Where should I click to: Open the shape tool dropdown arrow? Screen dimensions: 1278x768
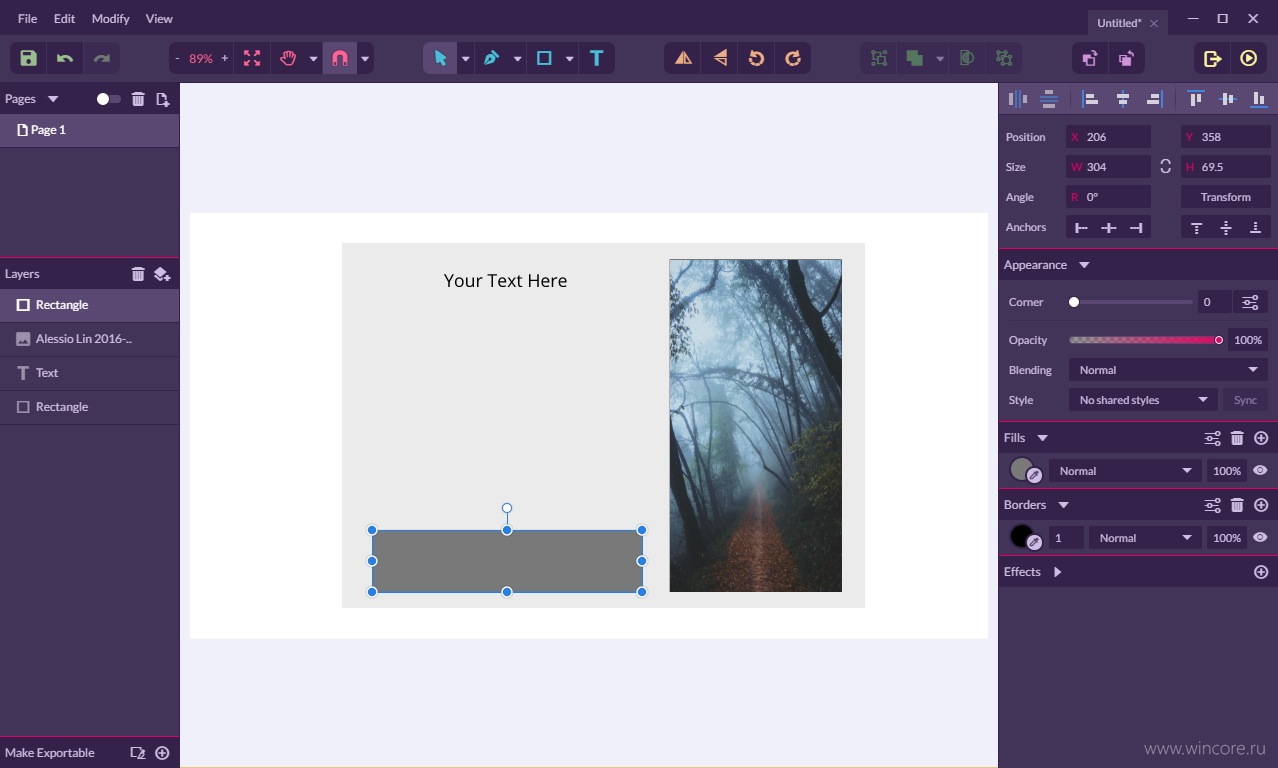pos(569,59)
